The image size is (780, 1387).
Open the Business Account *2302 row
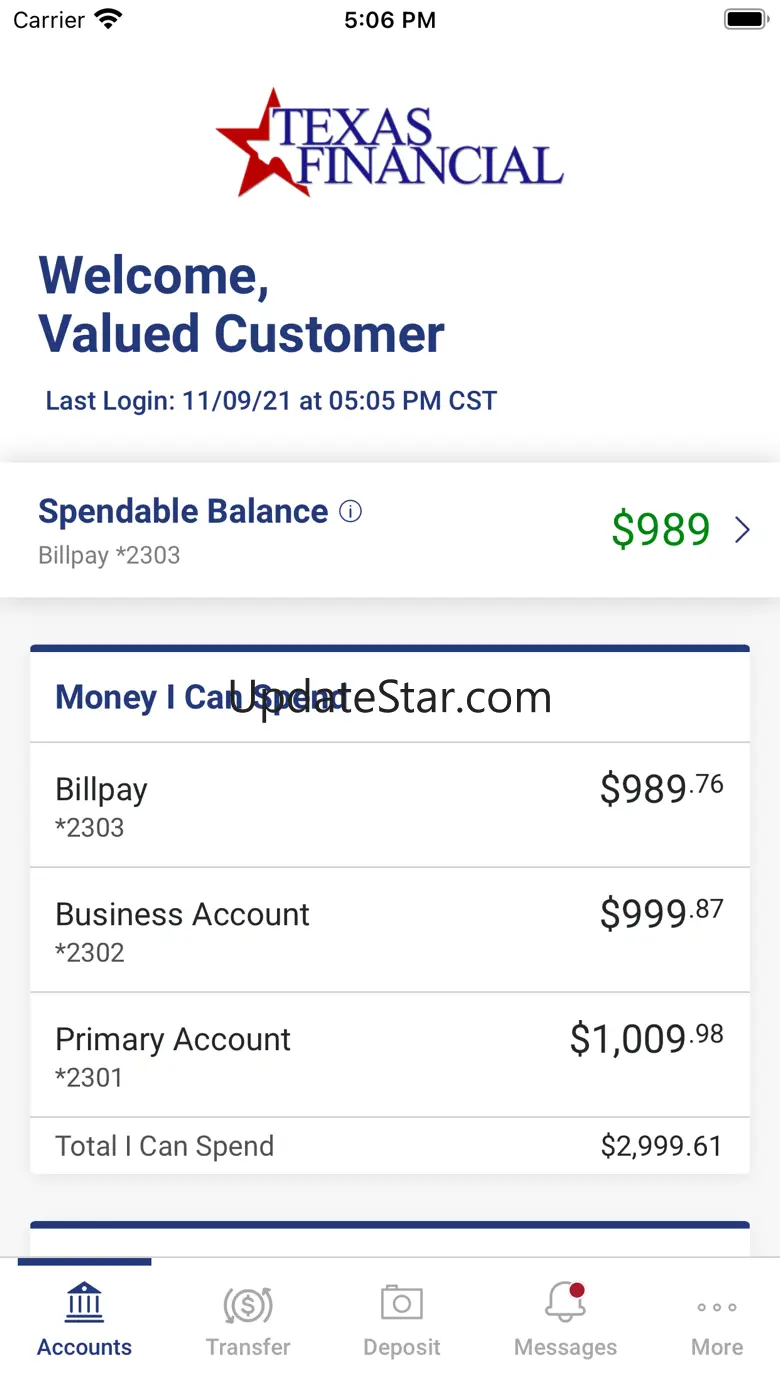point(390,930)
